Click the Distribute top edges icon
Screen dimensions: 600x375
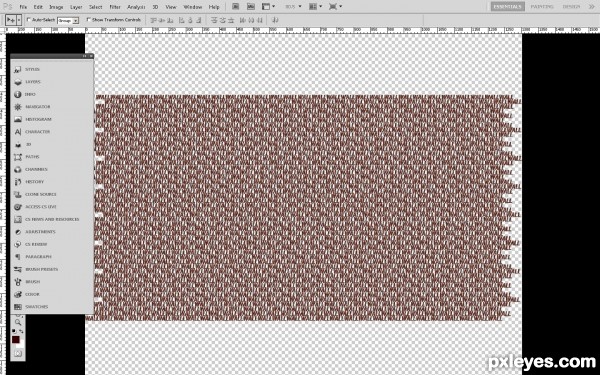coord(214,20)
